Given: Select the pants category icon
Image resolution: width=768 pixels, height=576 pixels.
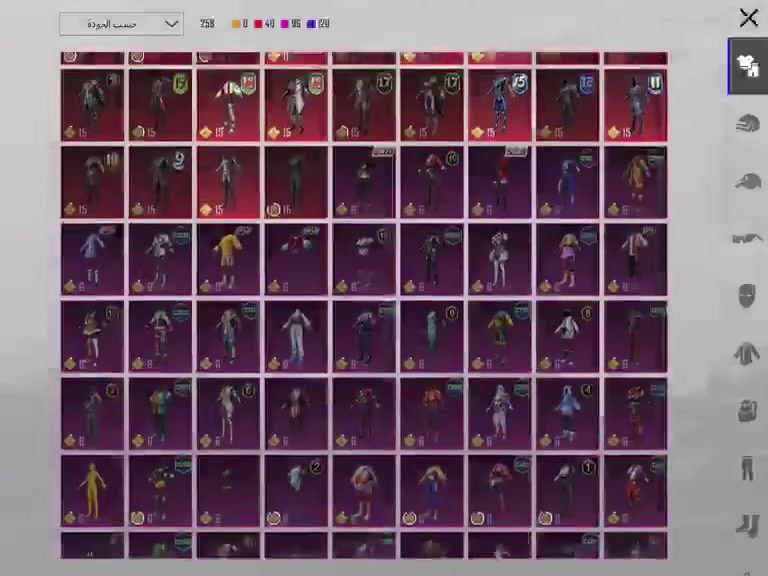Looking at the screenshot, I should click(747, 468).
